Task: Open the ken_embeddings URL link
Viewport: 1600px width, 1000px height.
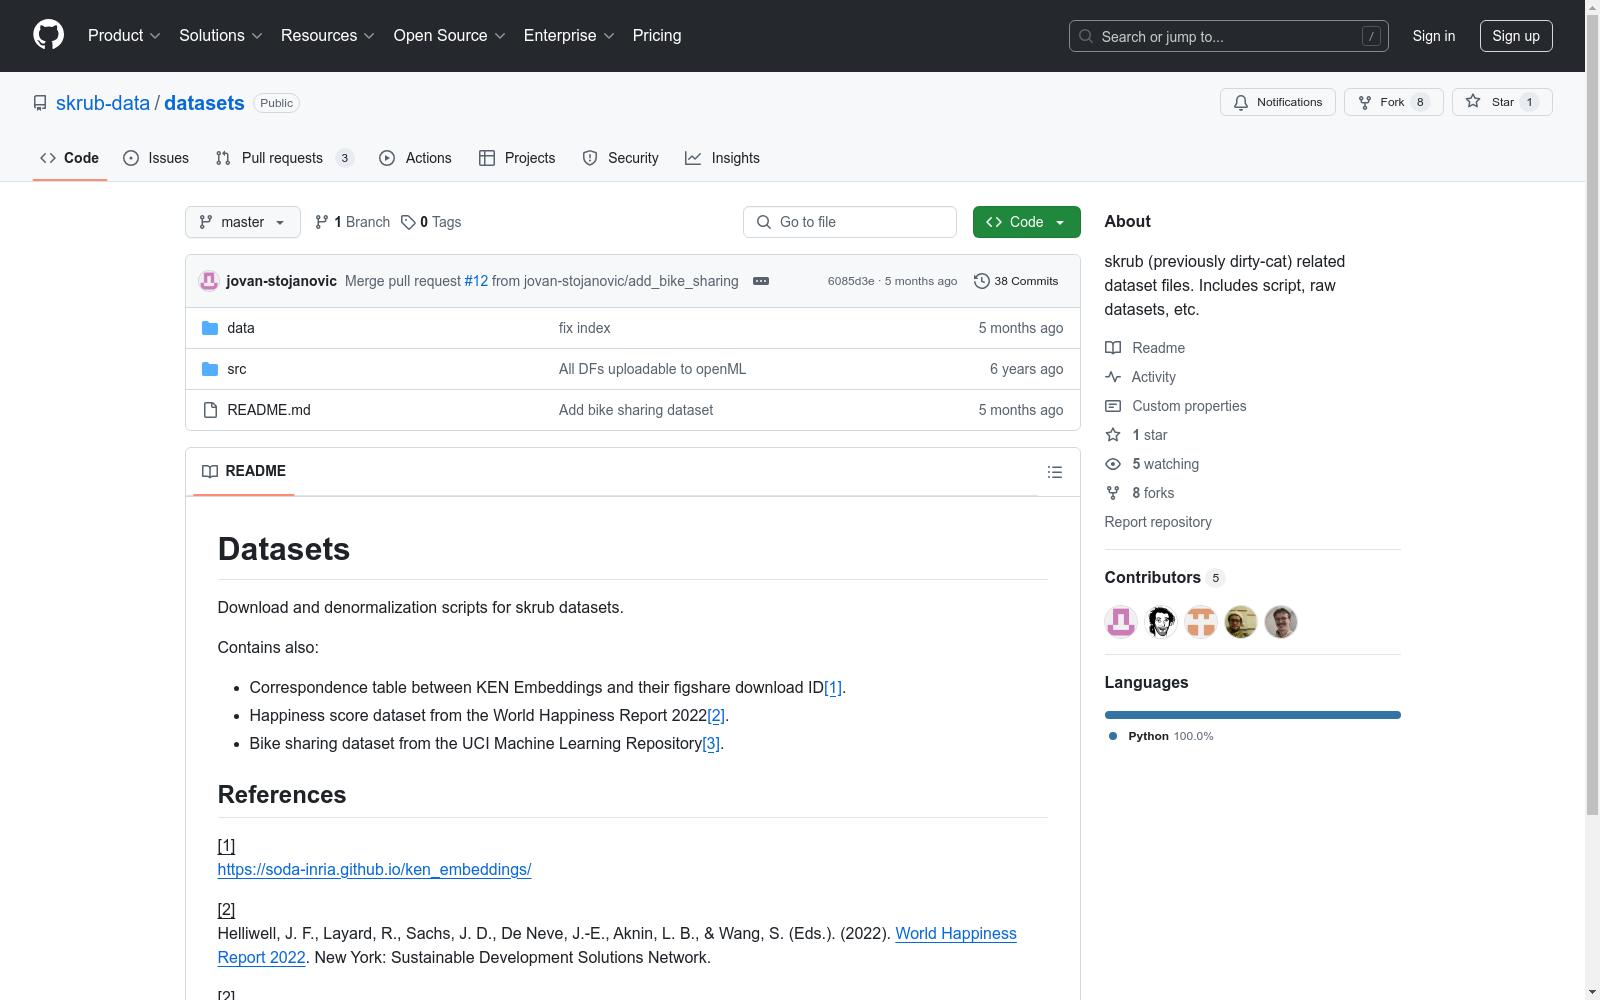Action: pos(374,869)
